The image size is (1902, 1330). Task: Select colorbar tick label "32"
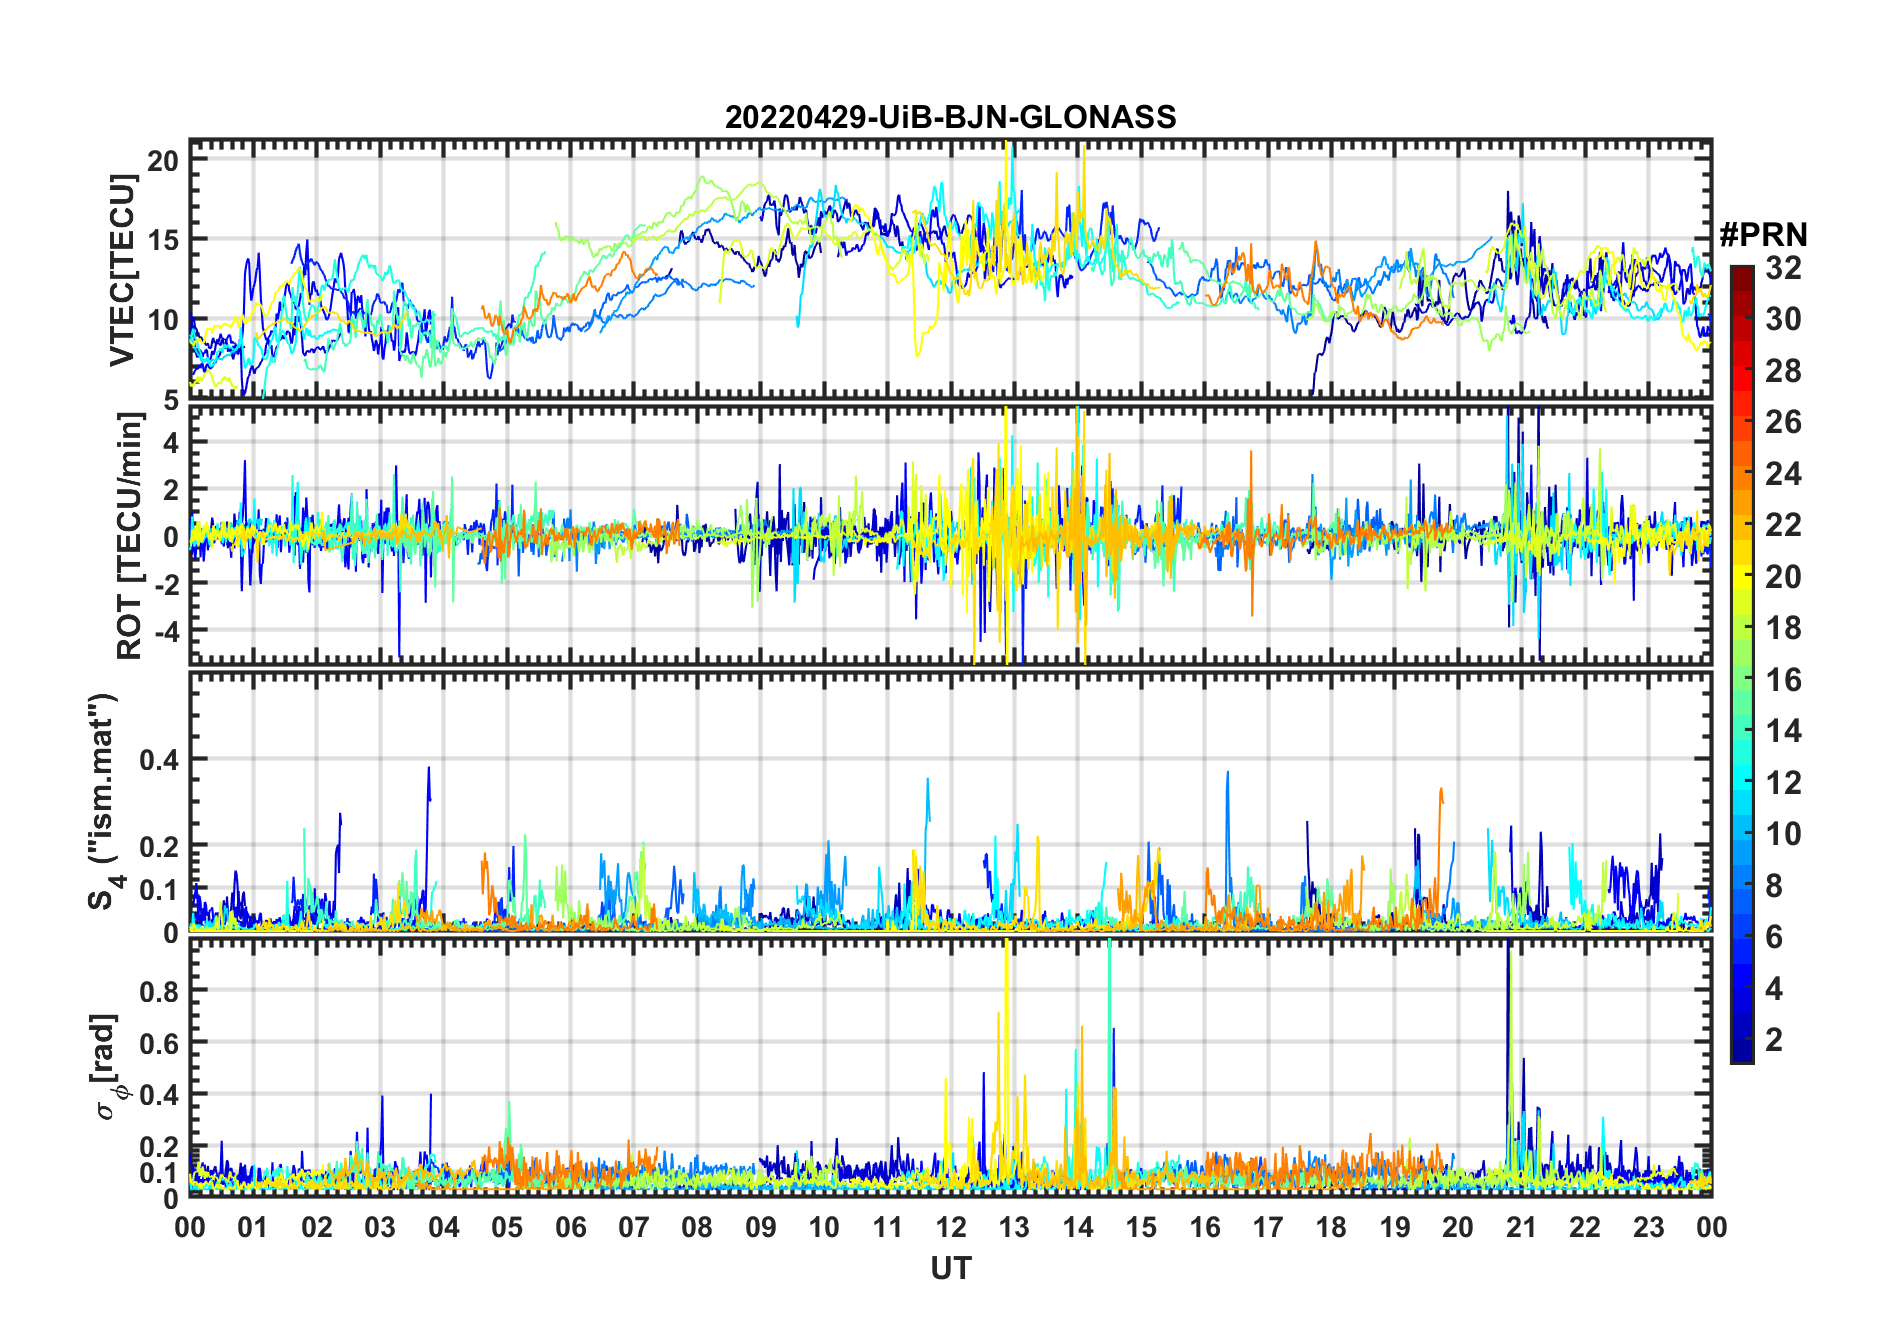click(1783, 267)
